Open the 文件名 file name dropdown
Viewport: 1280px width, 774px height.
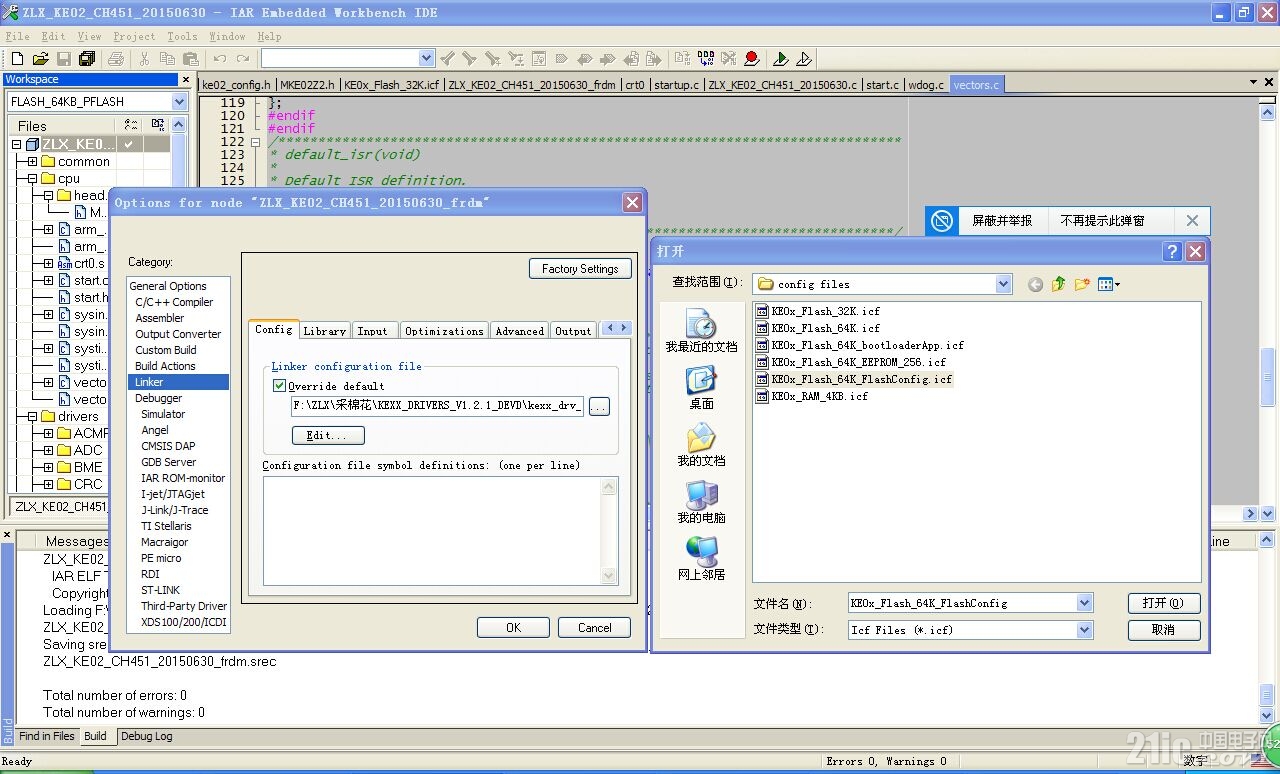(1084, 603)
